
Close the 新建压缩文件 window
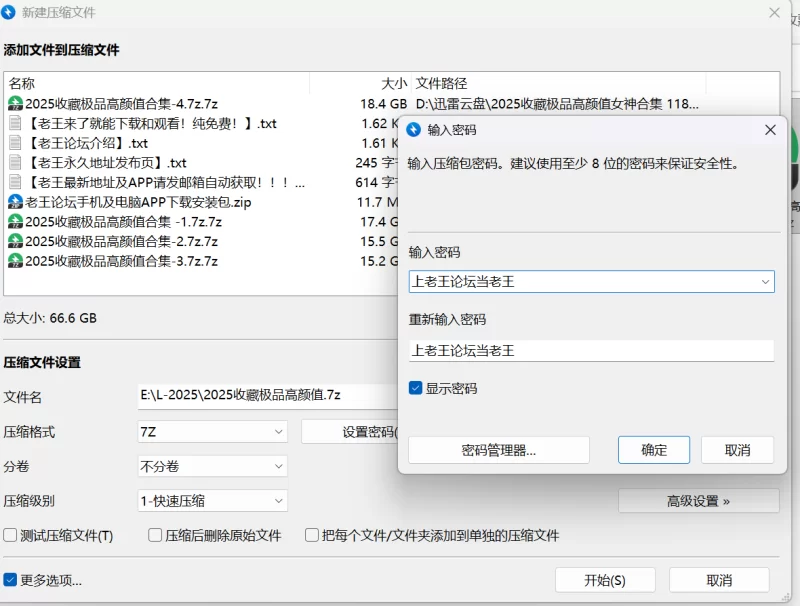coord(774,12)
